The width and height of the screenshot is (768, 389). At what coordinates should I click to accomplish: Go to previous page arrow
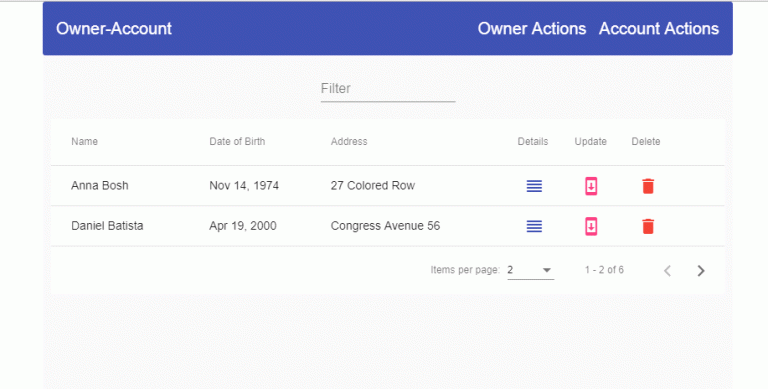pos(667,270)
